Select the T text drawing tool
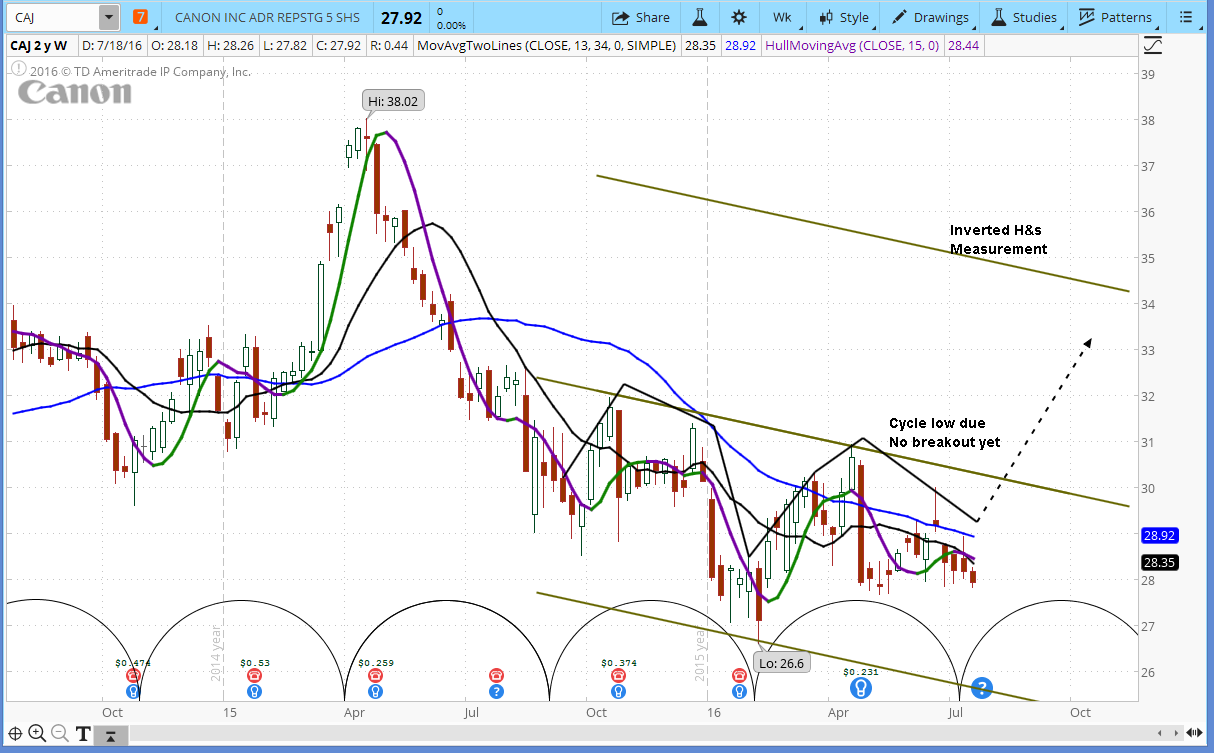 (82, 733)
